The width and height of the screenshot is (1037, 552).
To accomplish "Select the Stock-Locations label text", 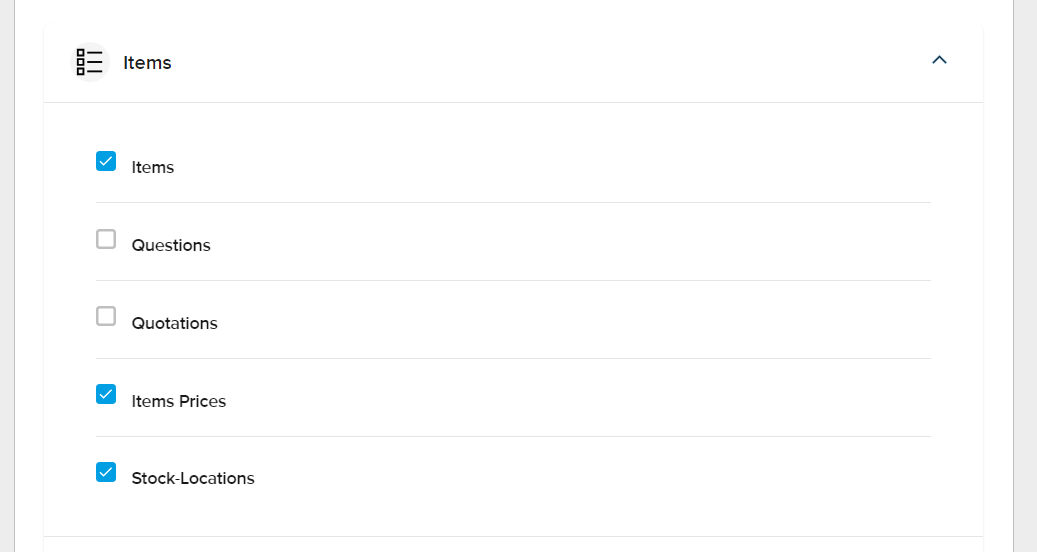I will pos(193,479).
